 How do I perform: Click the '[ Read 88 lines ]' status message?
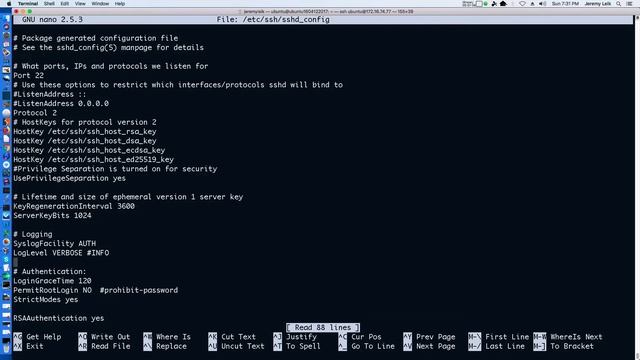tap(323, 327)
